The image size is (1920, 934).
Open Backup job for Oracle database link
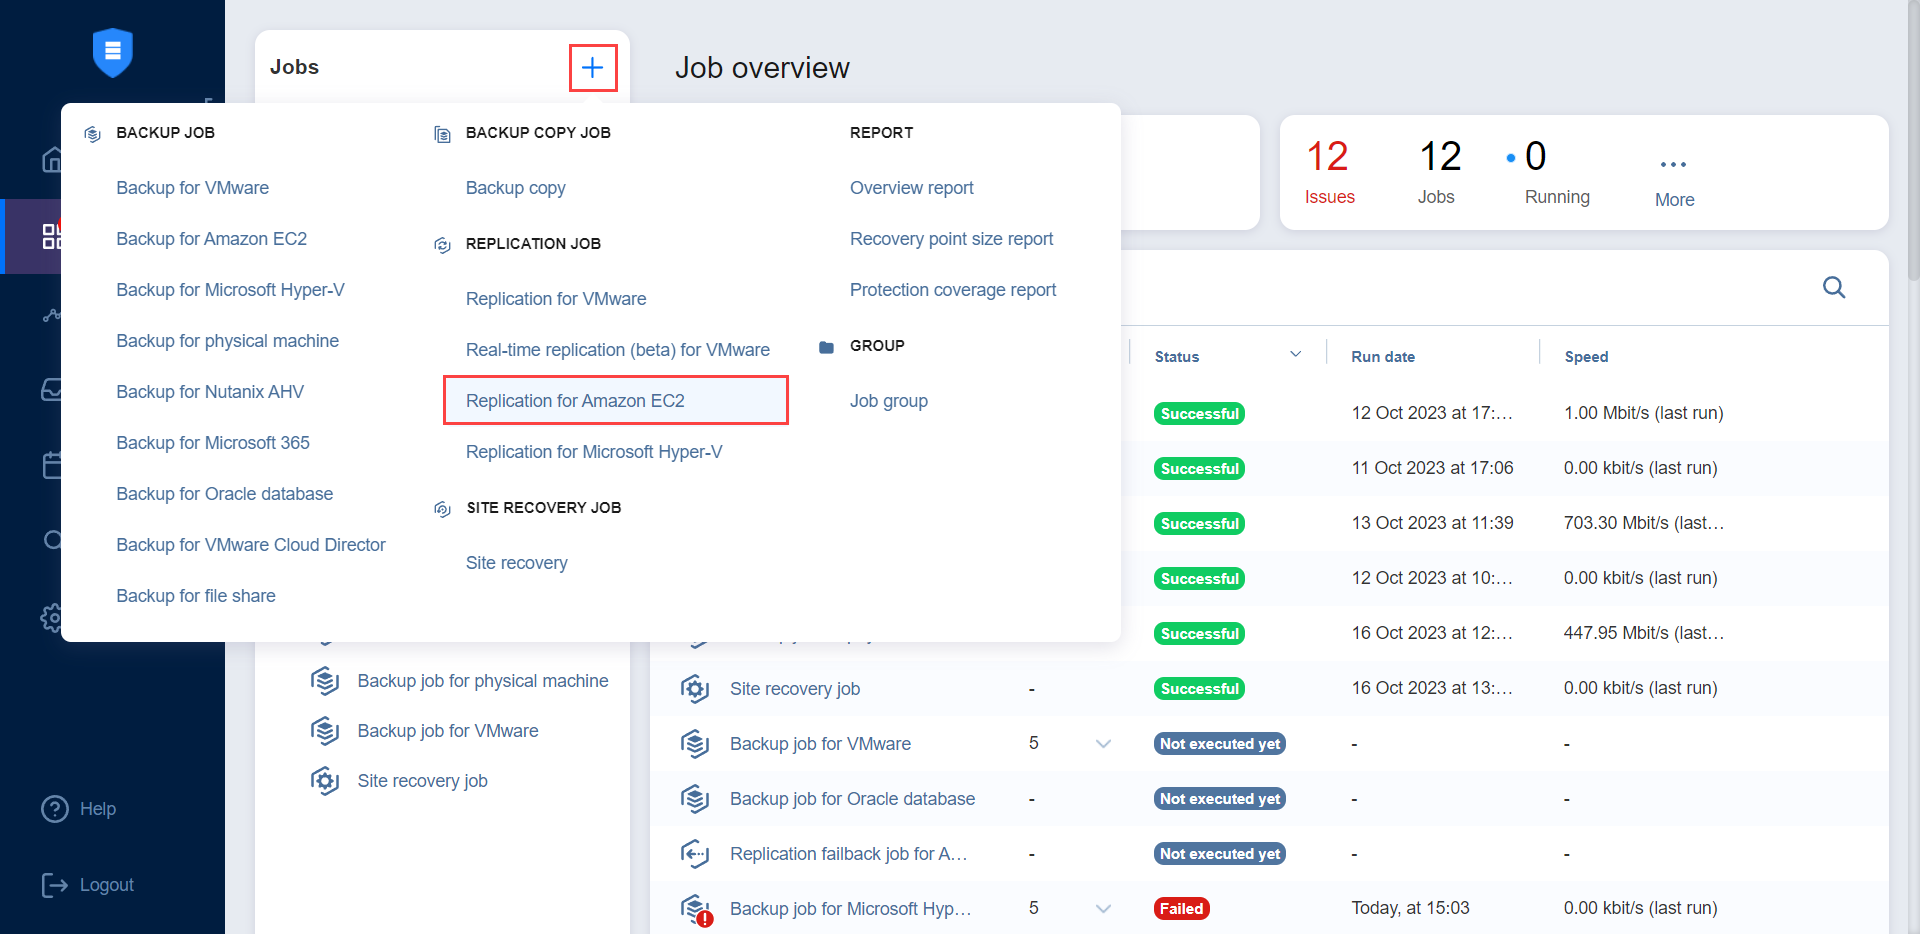(x=852, y=799)
